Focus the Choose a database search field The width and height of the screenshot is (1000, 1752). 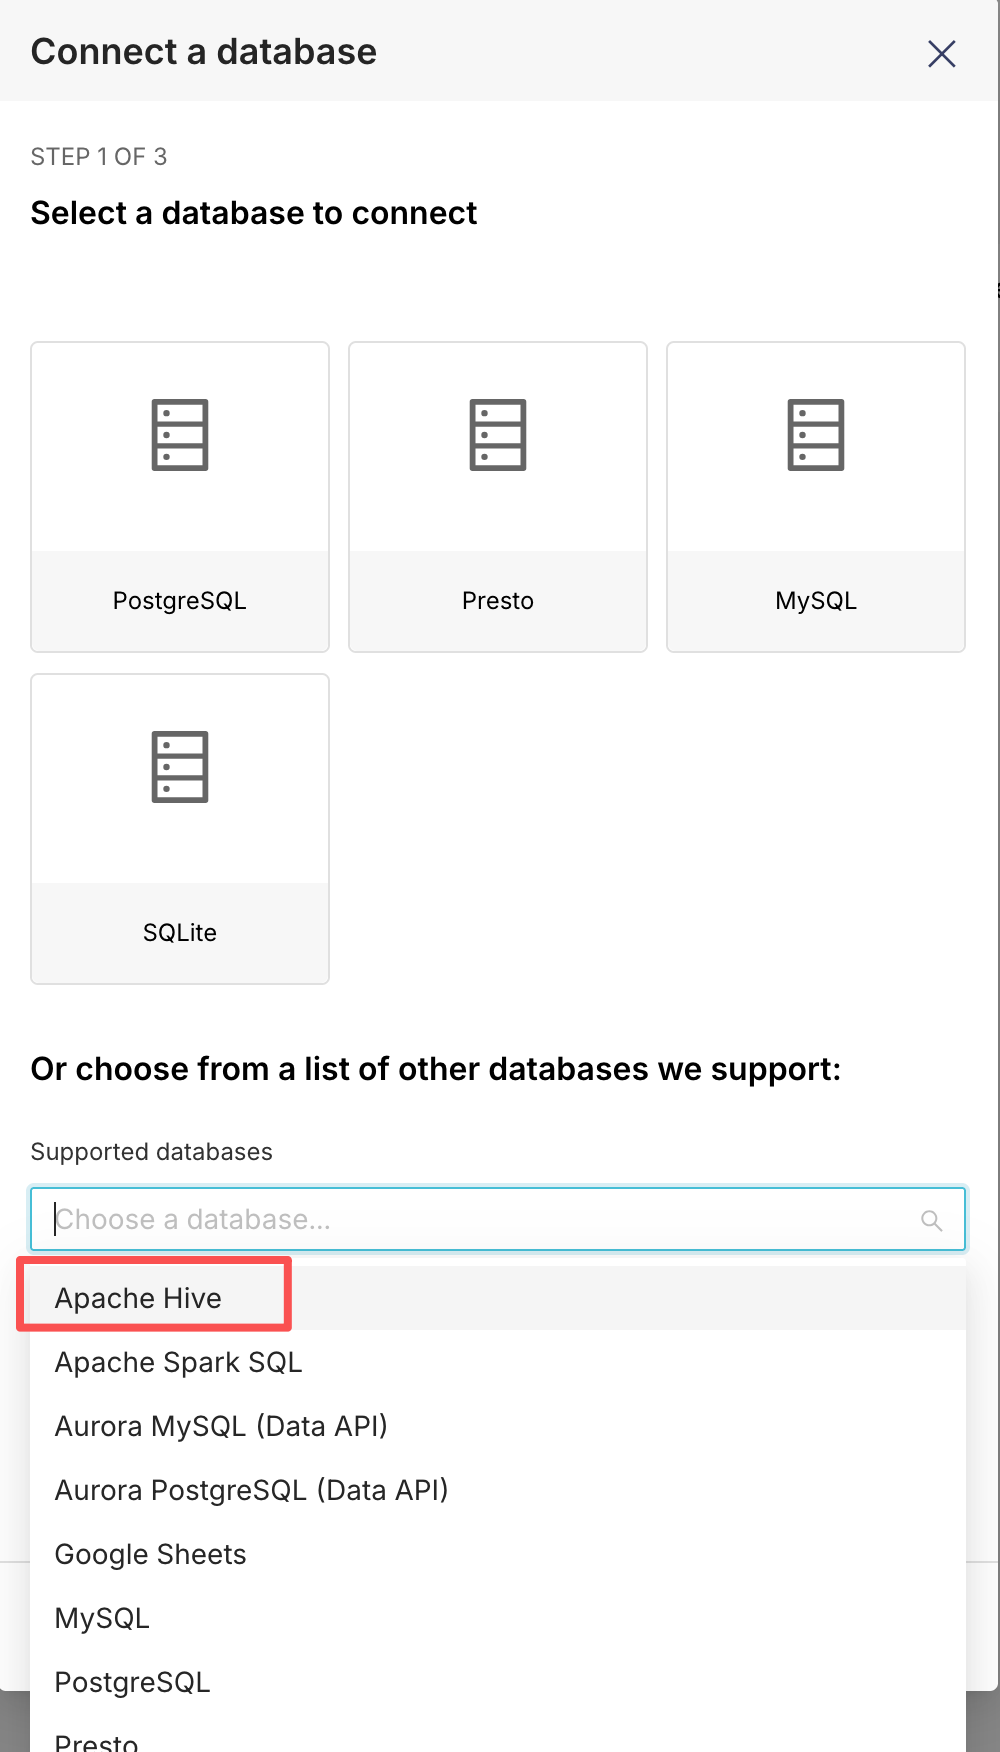(x=480, y=1220)
